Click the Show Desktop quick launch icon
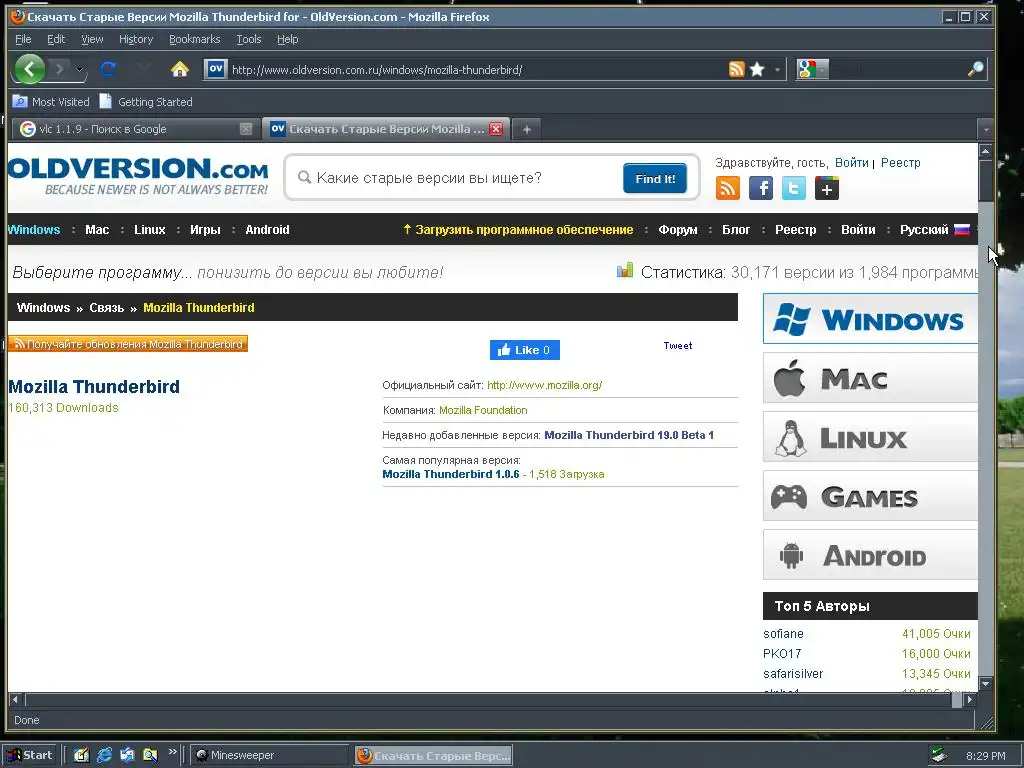Viewport: 1024px width, 768px height. click(81, 755)
